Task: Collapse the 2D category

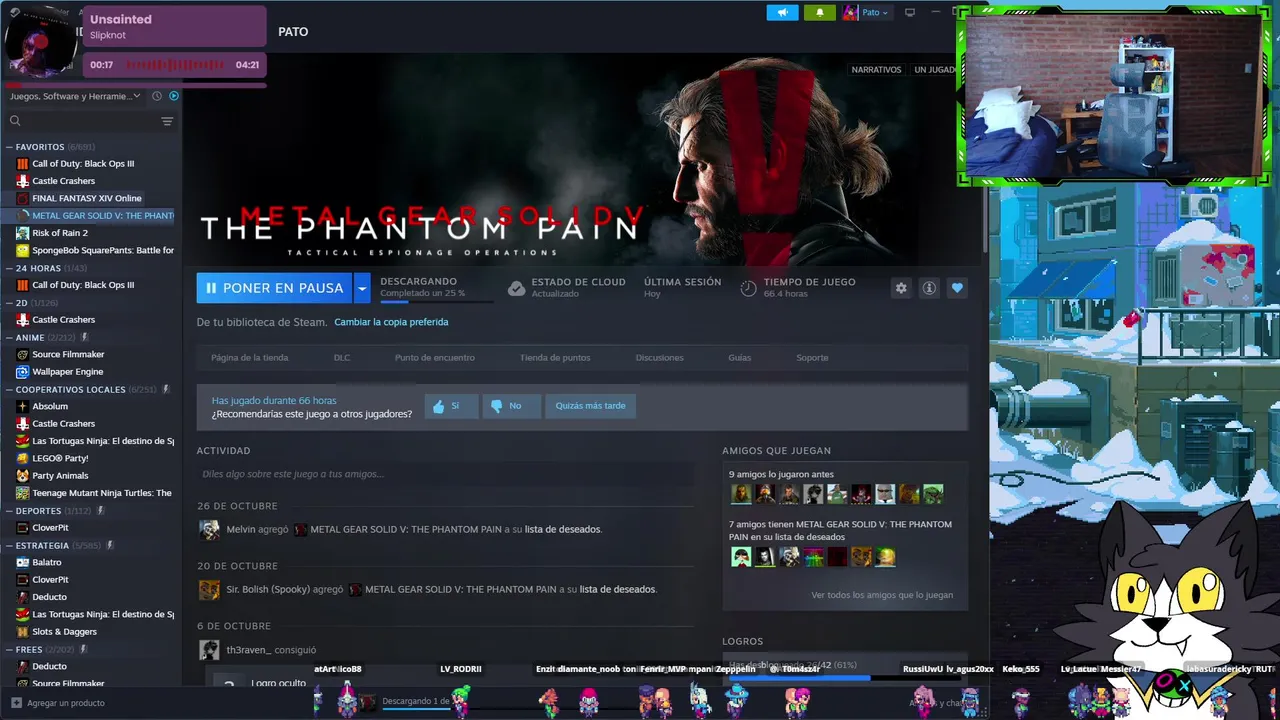Action: point(9,303)
